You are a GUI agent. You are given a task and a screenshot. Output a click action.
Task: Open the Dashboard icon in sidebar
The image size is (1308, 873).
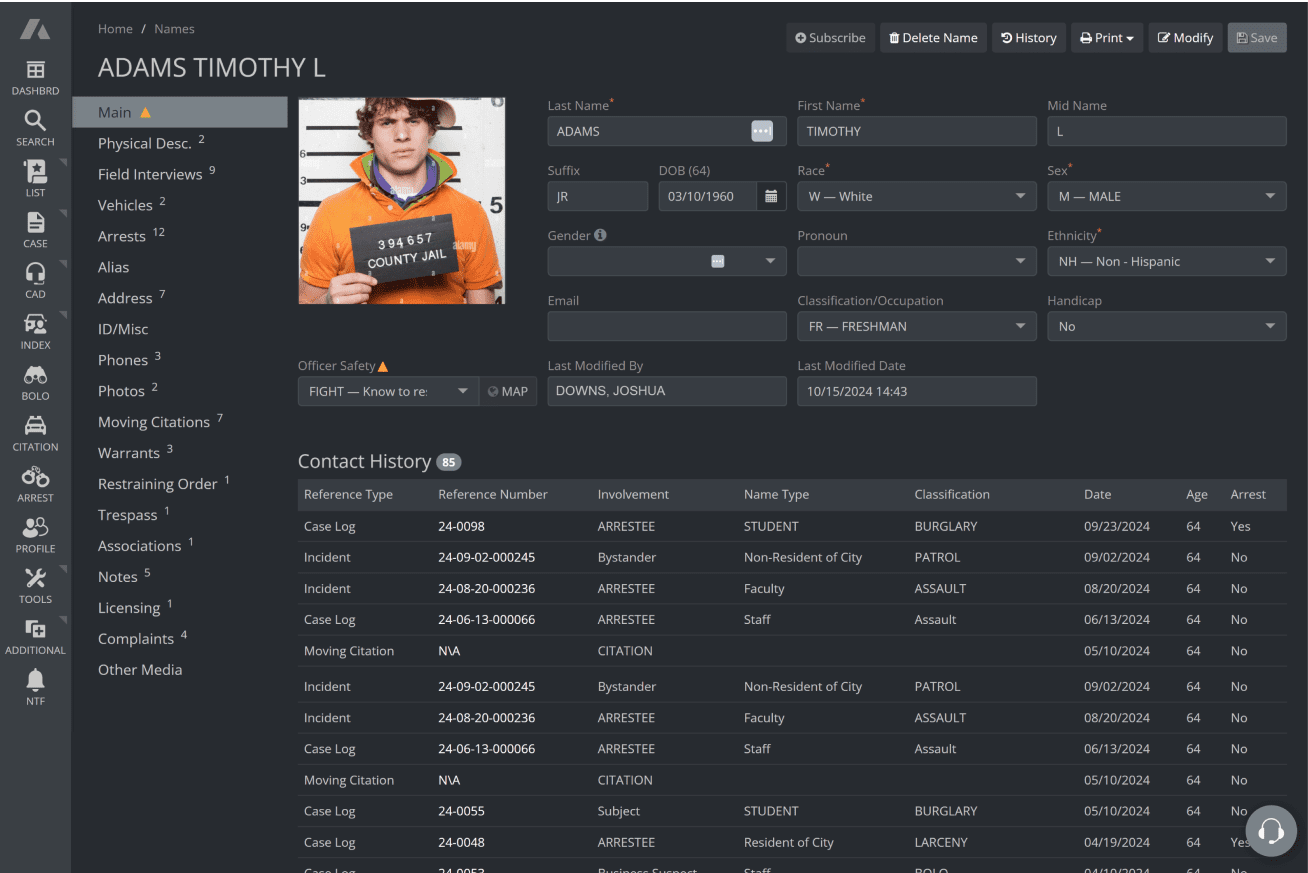pos(35,70)
